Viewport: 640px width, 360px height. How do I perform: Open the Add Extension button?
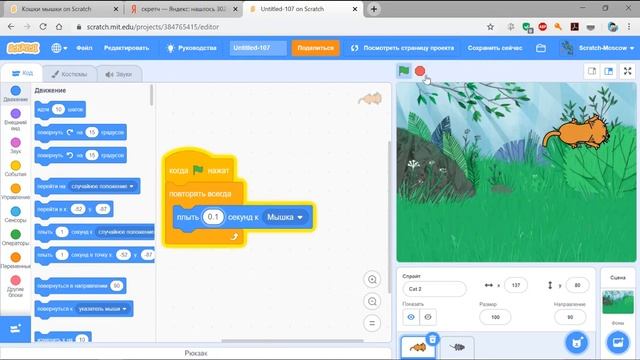[16, 329]
